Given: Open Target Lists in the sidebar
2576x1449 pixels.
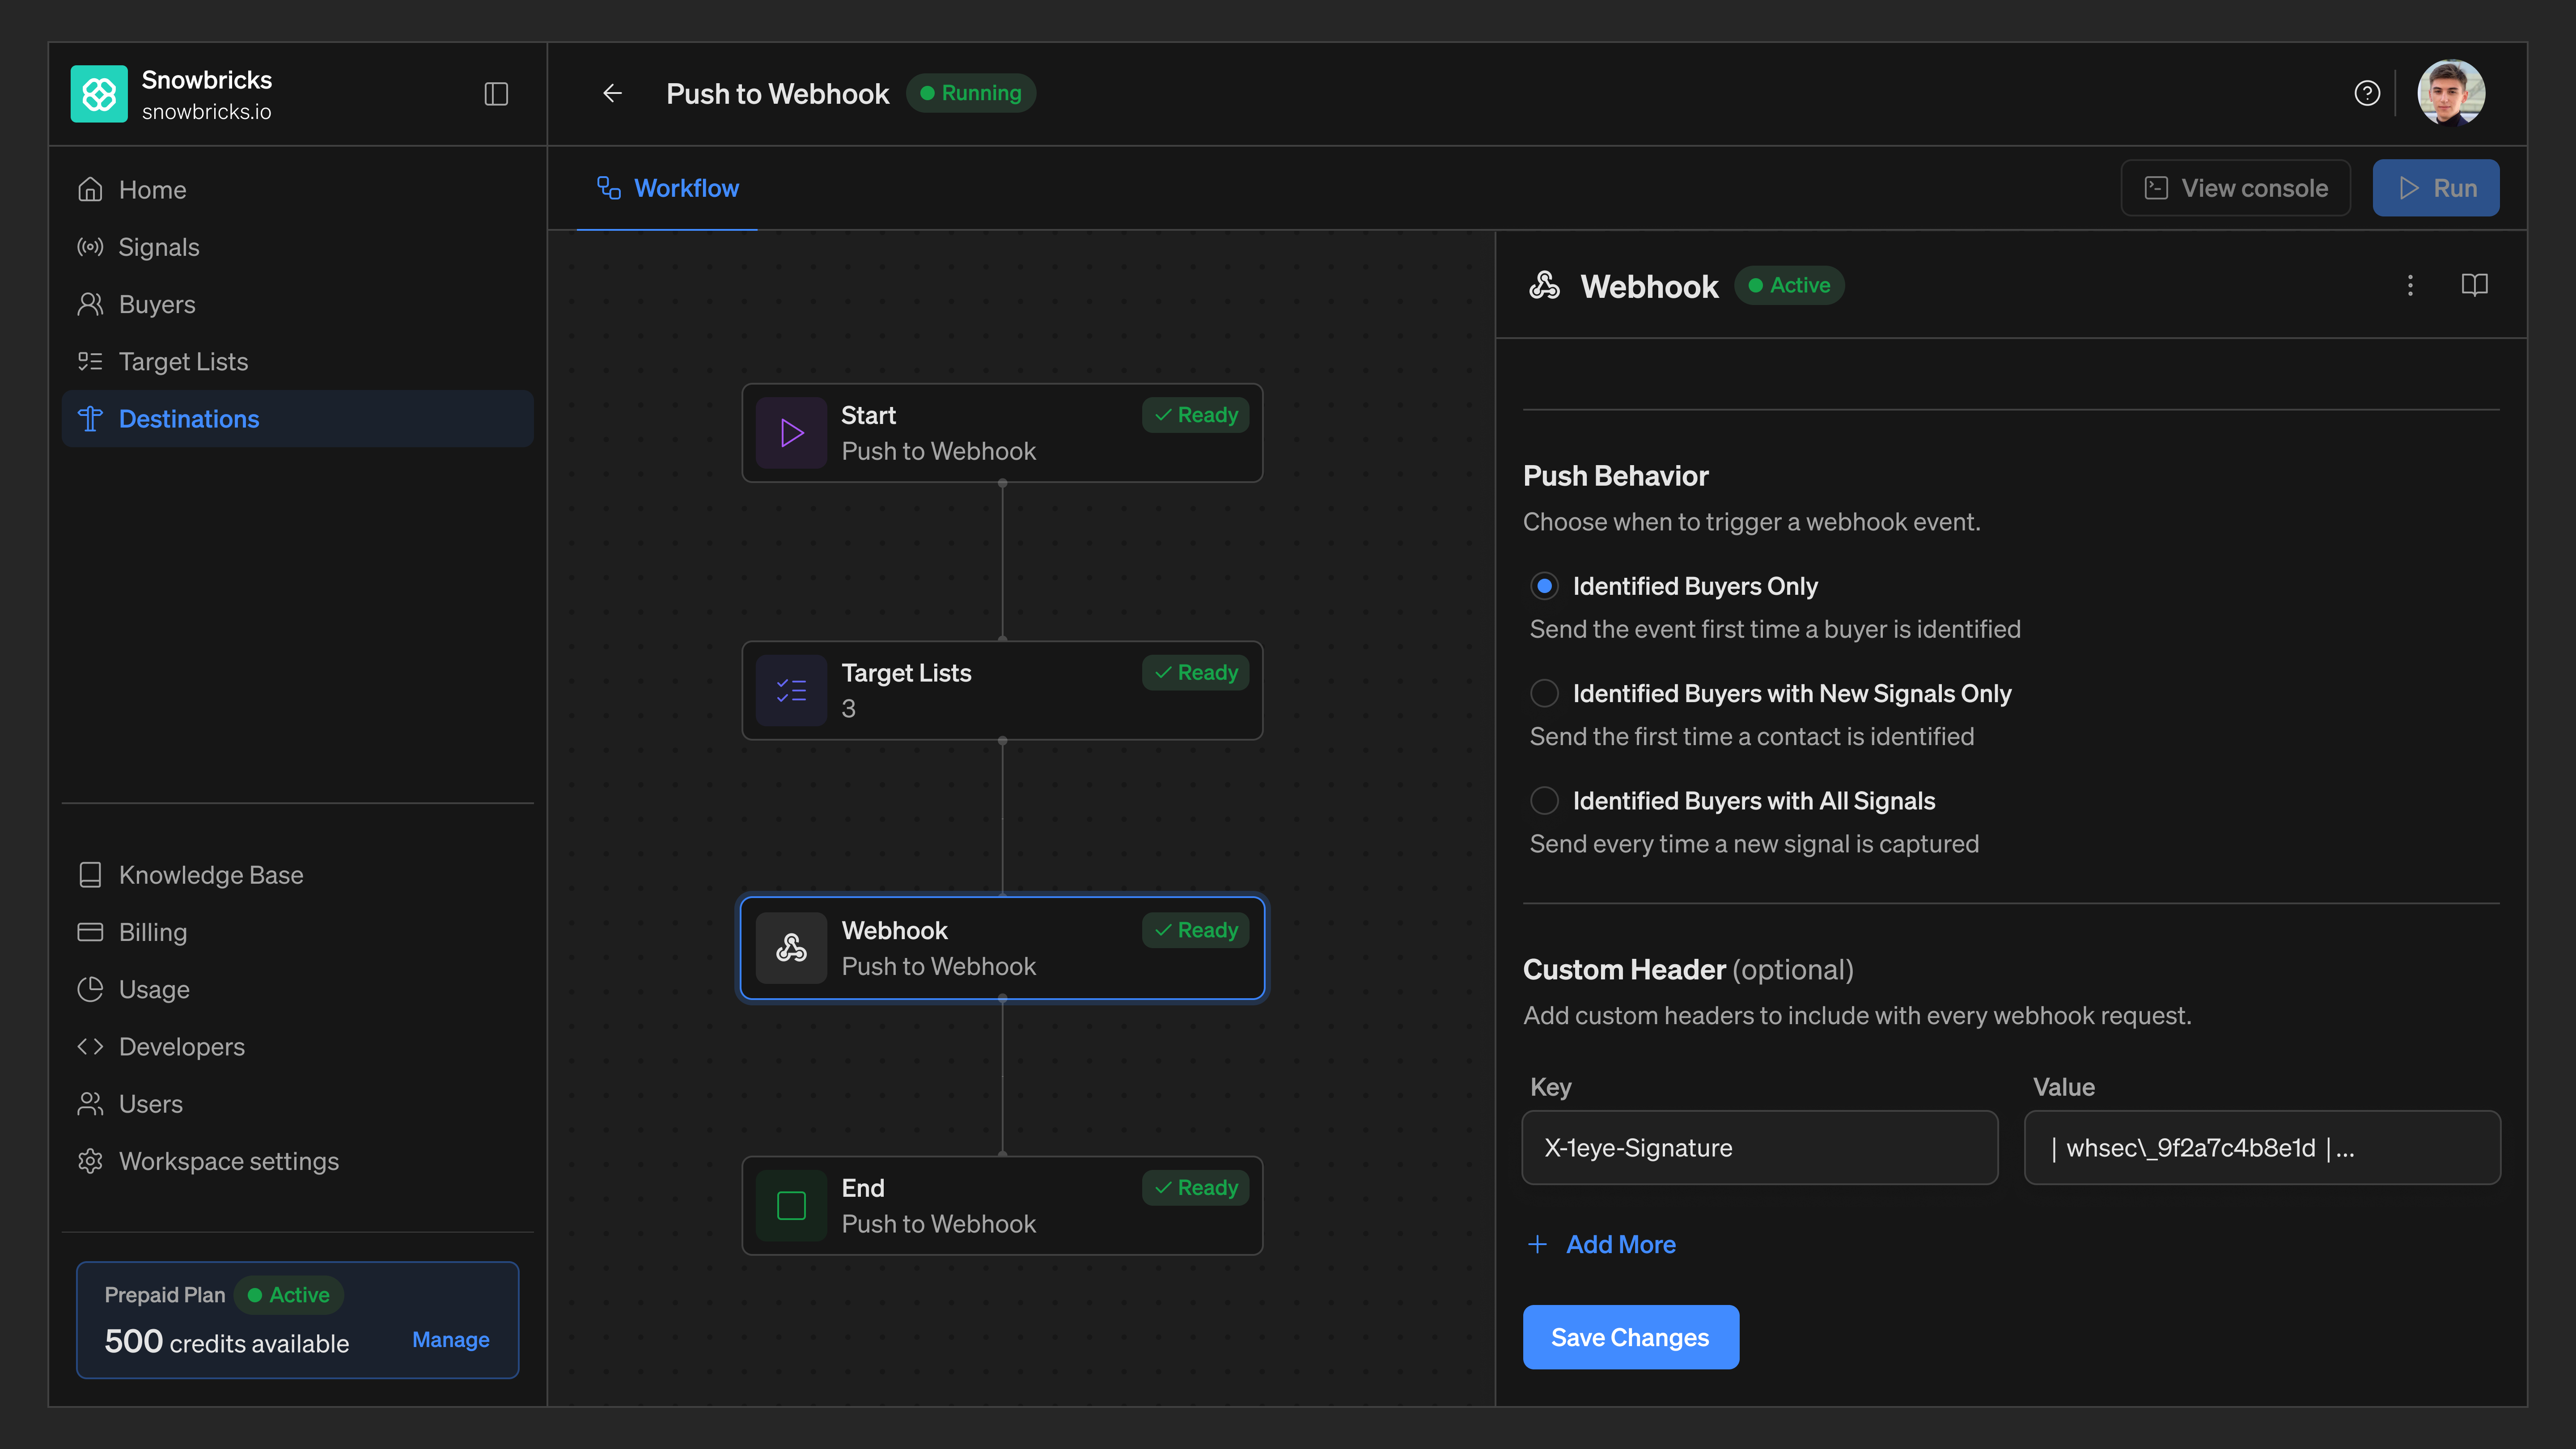Looking at the screenshot, I should pos(297,361).
